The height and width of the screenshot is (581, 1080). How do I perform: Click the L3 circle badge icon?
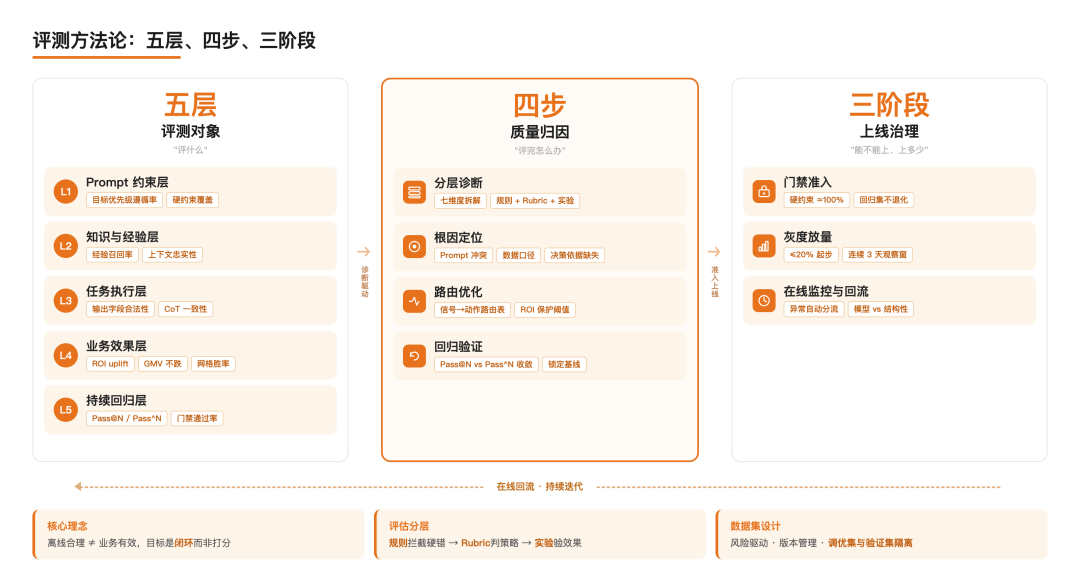[65, 300]
